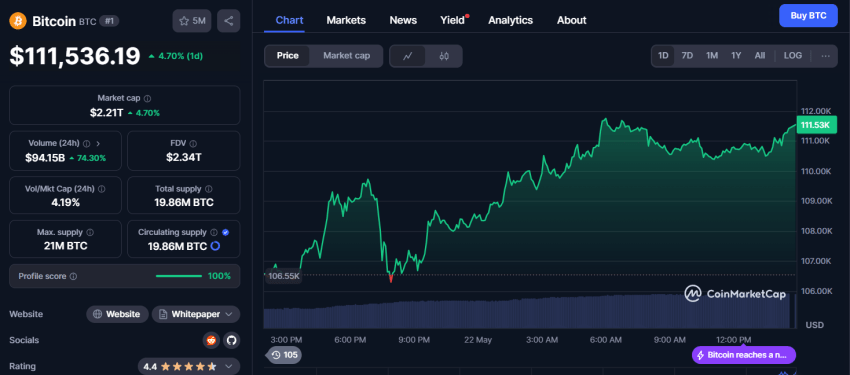
Task: Click the $2.21T market cap value
Action: [106, 113]
